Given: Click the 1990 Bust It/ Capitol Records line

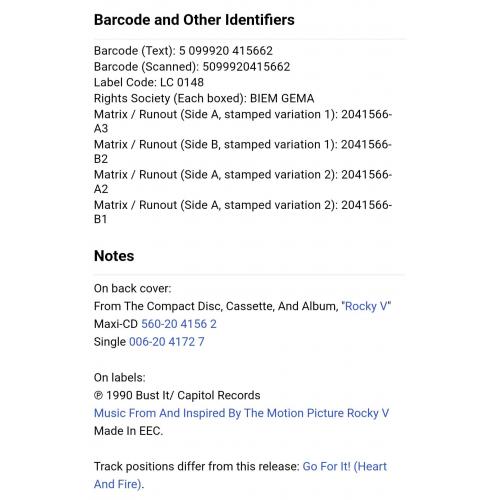Looking at the screenshot, I should point(177,395).
